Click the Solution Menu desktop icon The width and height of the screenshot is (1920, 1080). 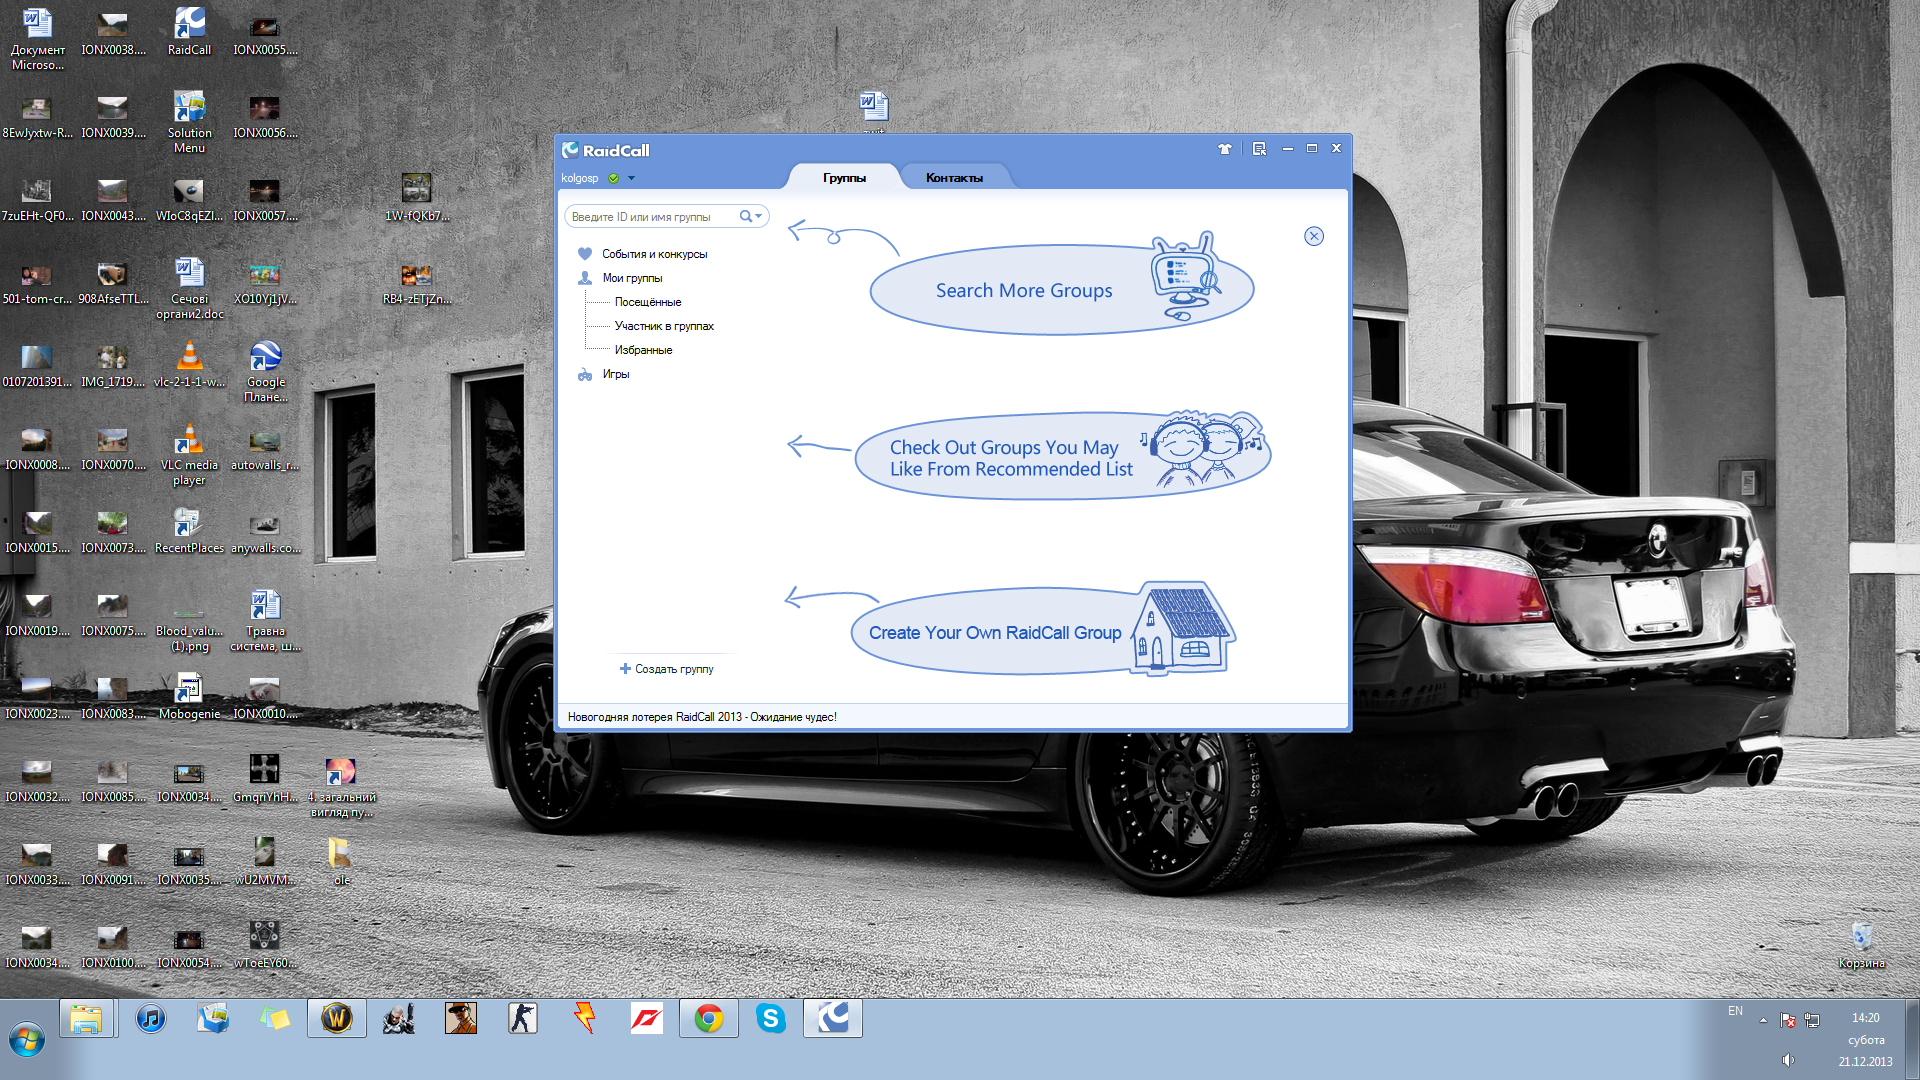189,122
